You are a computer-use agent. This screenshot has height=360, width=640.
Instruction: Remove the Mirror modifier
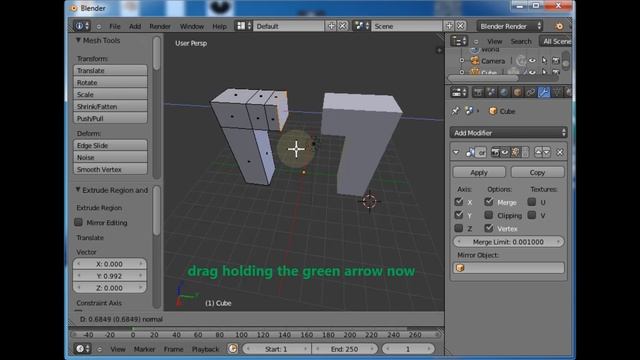tap(560, 153)
